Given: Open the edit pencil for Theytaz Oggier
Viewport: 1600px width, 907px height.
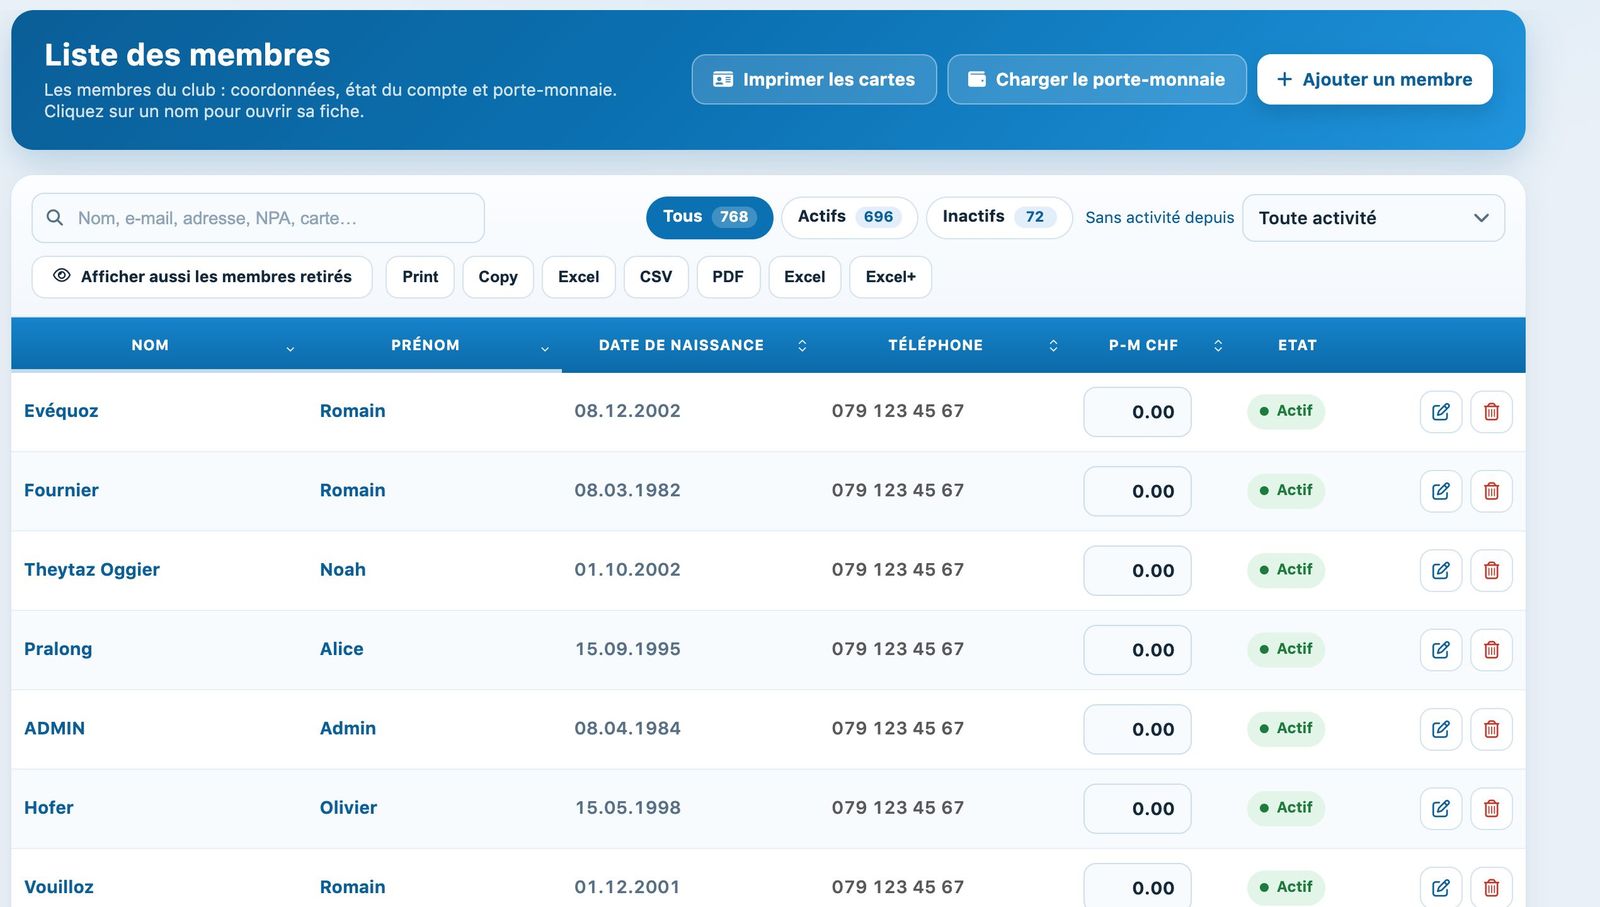Looking at the screenshot, I should (x=1441, y=570).
